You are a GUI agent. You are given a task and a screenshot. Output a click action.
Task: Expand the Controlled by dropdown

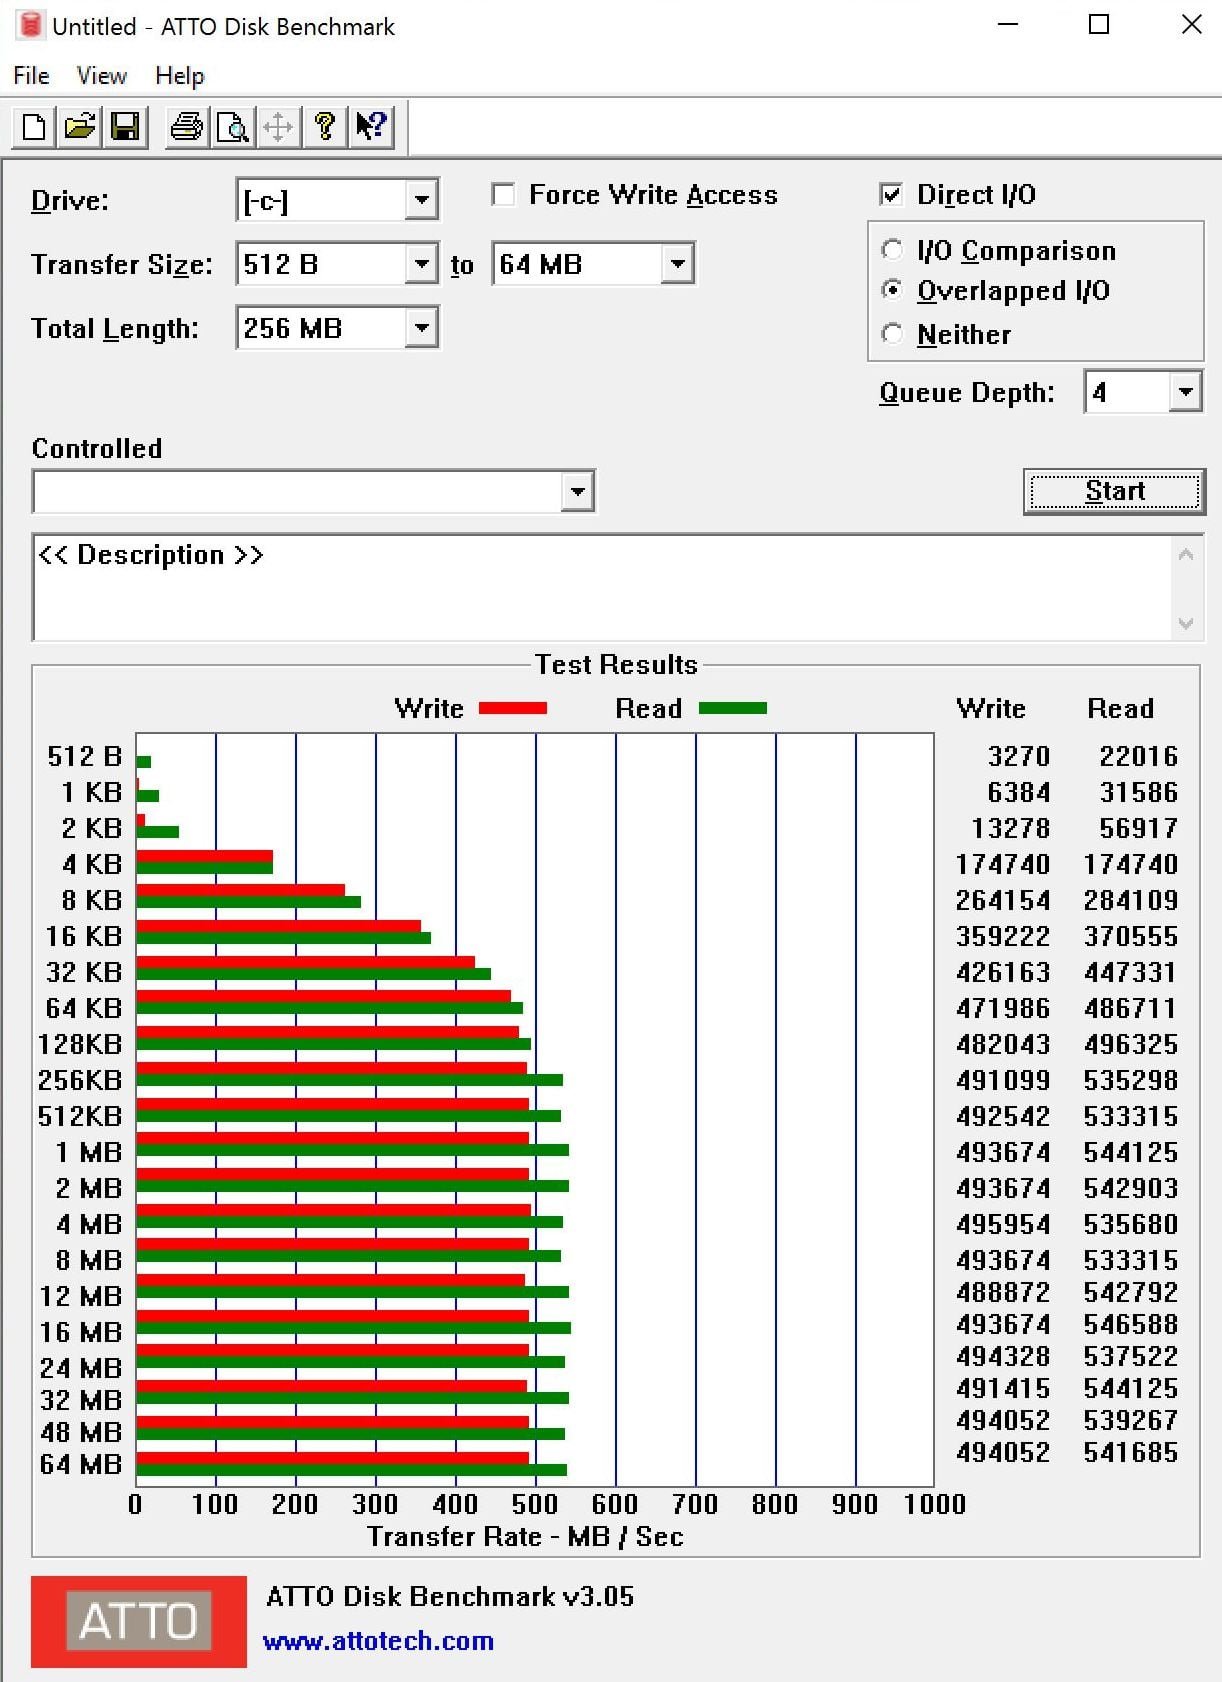coord(577,491)
